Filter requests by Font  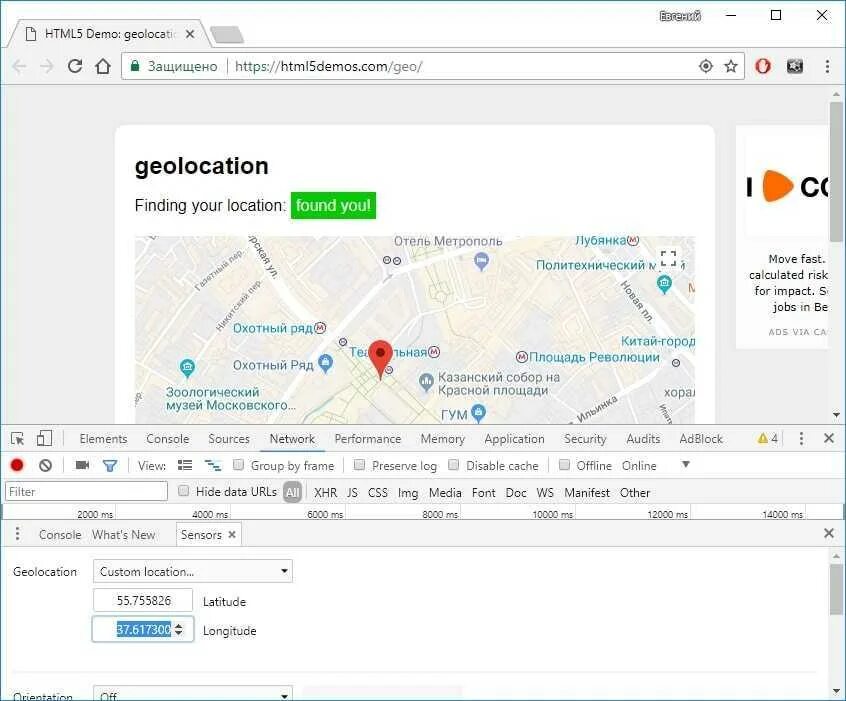[483, 492]
